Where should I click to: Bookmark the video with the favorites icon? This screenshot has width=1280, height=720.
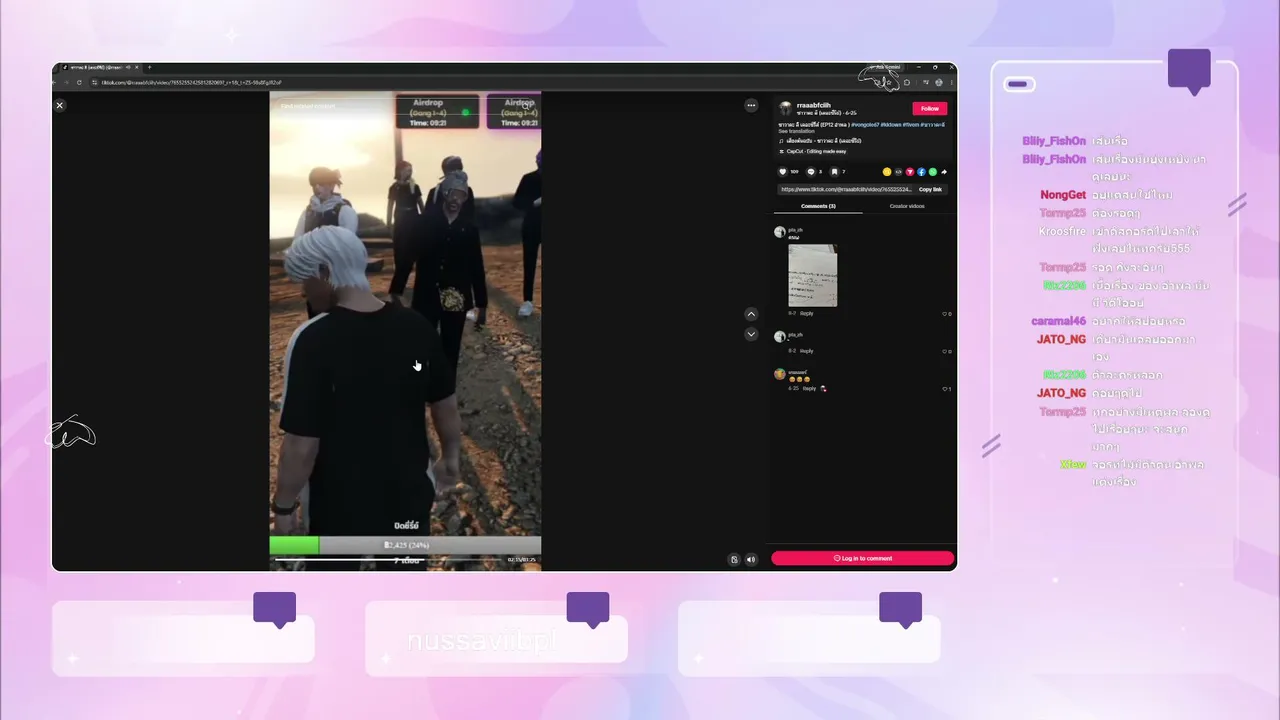point(834,172)
